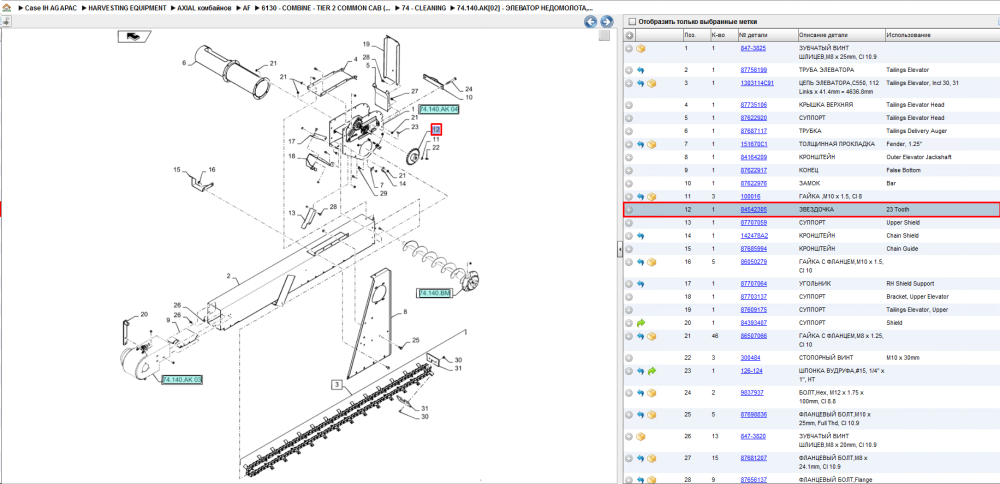The image size is (1000, 484).
Task: Click the pin panel icon under the home icon
Action: click(6, 21)
